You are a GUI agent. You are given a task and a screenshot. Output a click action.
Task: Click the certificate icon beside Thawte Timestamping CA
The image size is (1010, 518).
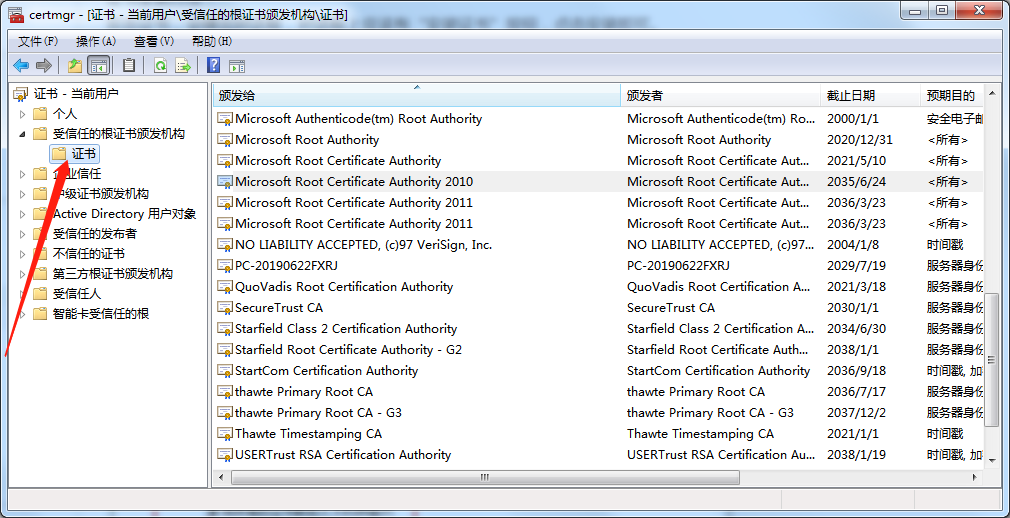pyautogui.click(x=225, y=434)
